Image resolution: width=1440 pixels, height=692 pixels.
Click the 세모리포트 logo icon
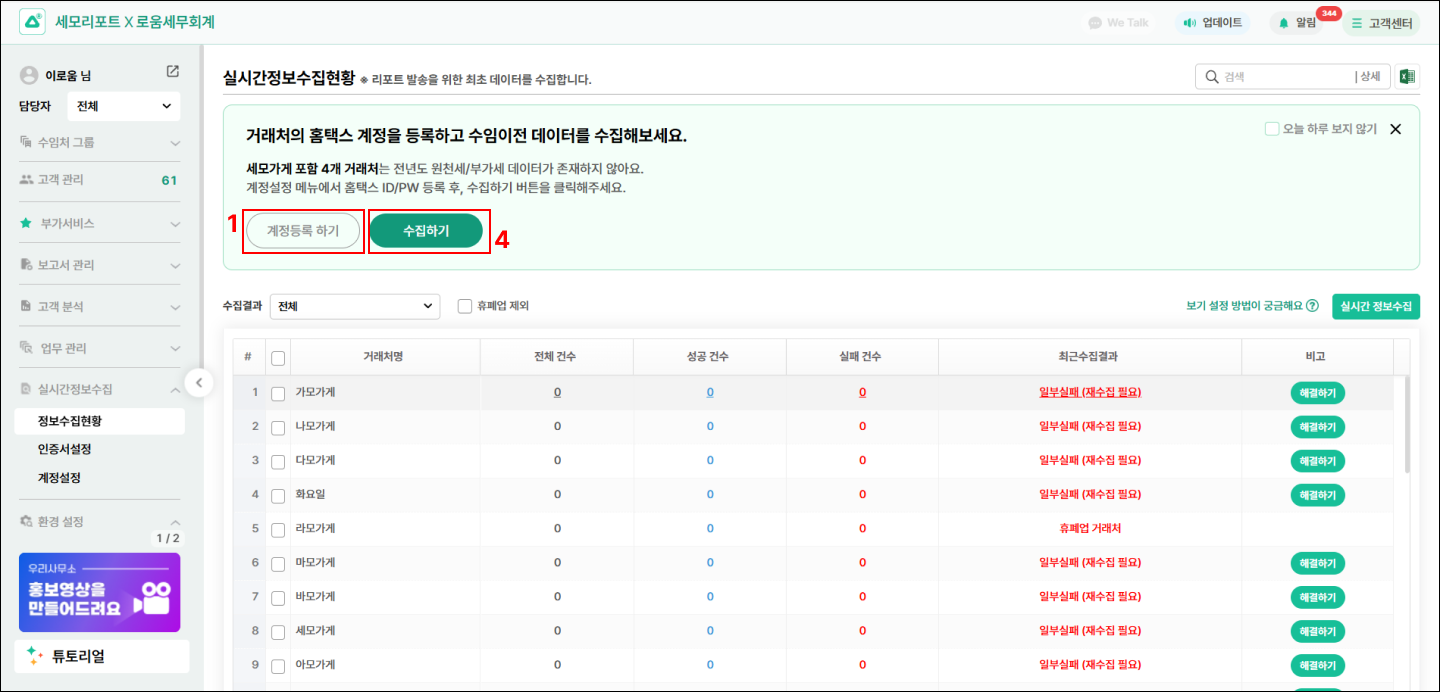pos(32,22)
